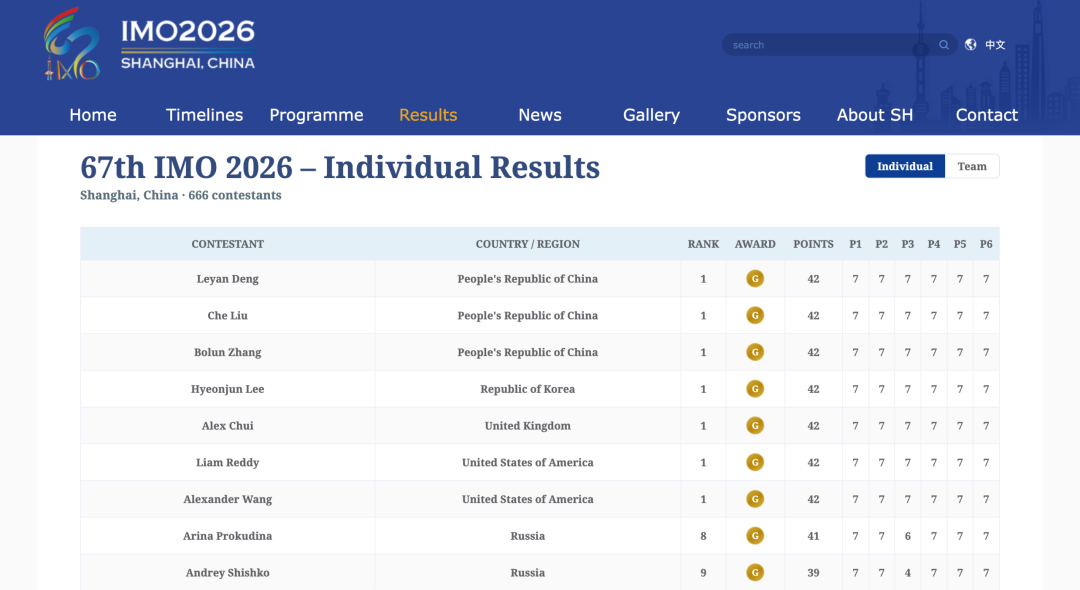Click Bolun Zhang's gold medal icon
Screen dimensions: 1080x590
click(x=755, y=352)
